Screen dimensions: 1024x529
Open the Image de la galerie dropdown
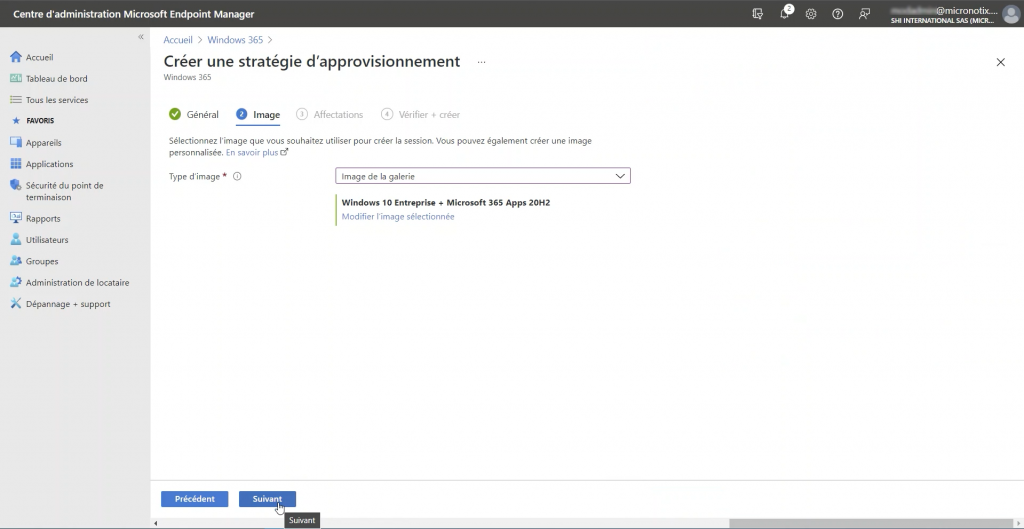click(x=483, y=176)
